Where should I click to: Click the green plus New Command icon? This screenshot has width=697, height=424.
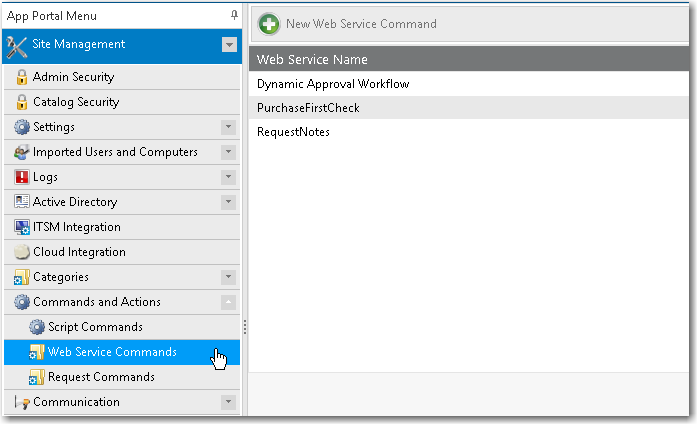click(x=268, y=23)
